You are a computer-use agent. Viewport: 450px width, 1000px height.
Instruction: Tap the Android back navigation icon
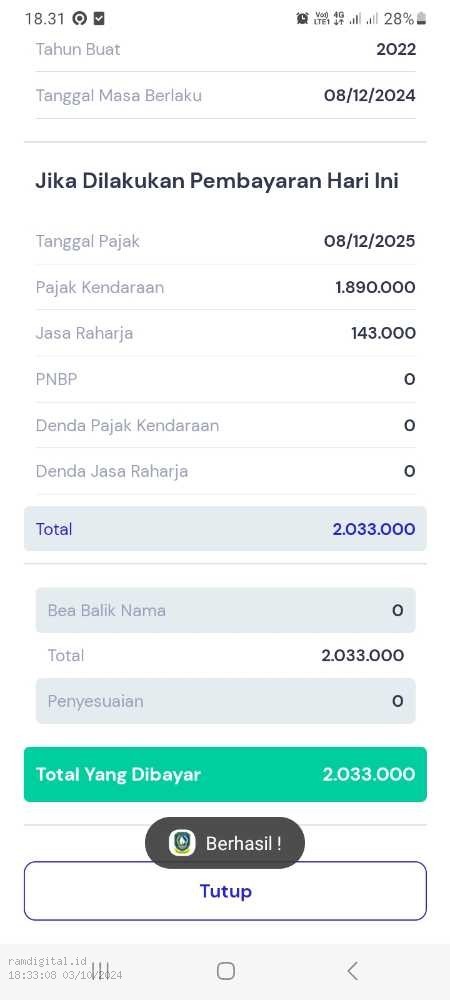point(352,971)
